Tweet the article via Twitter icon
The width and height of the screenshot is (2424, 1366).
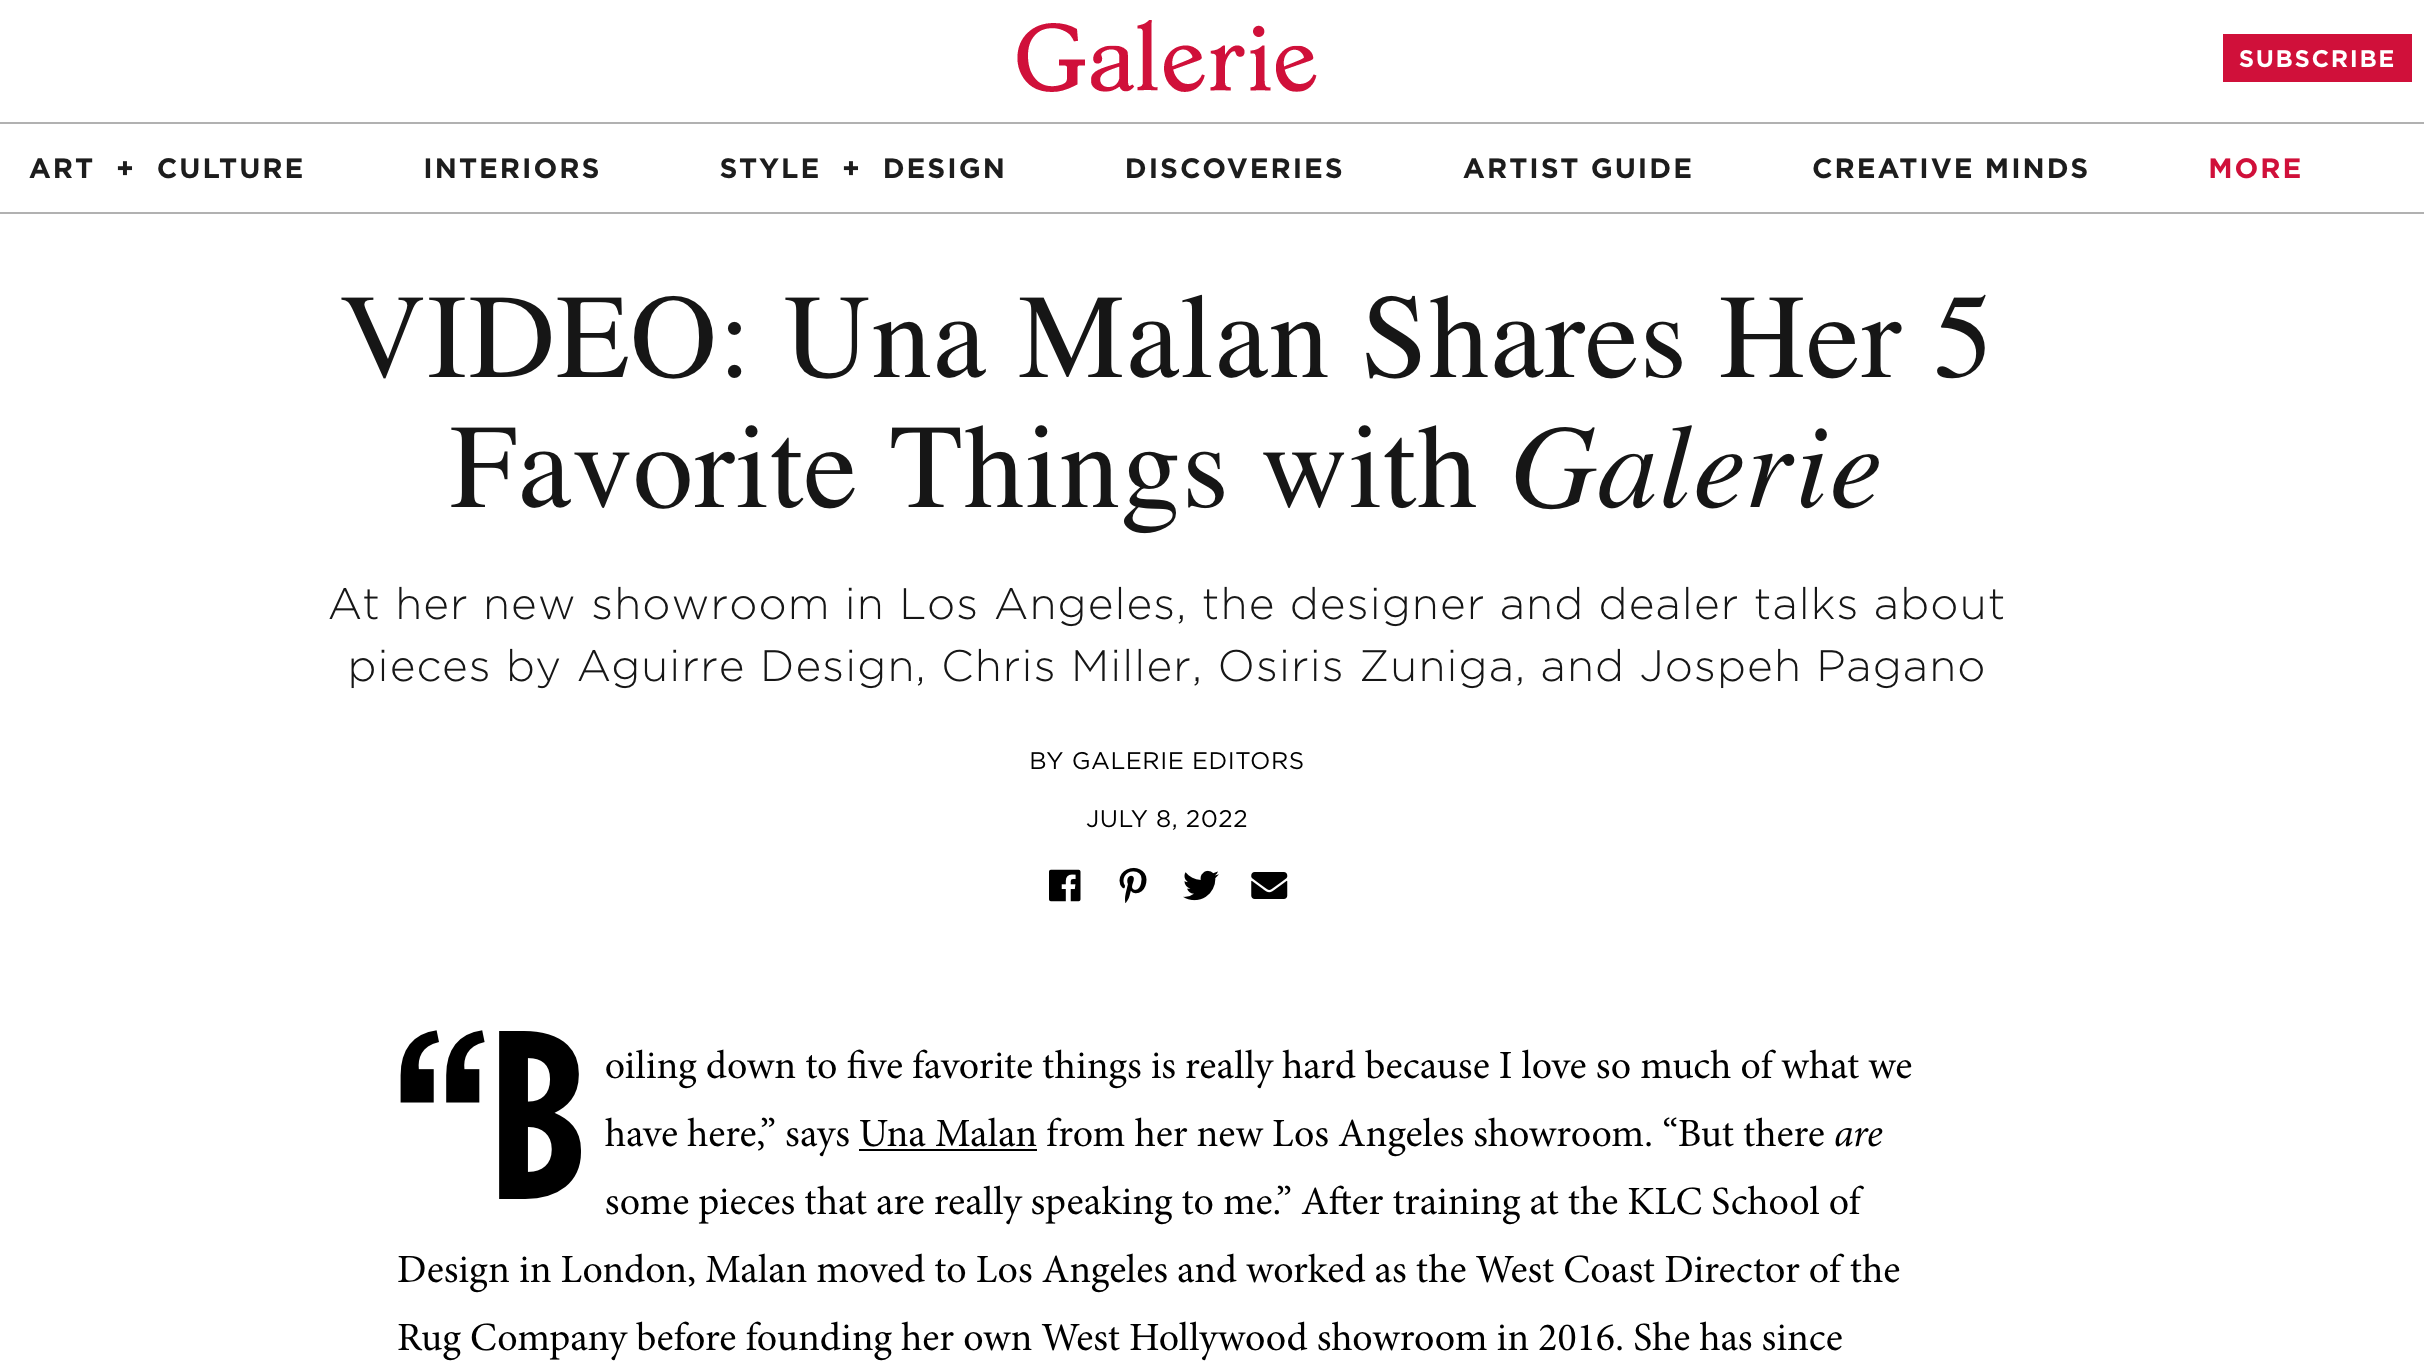click(x=1200, y=885)
